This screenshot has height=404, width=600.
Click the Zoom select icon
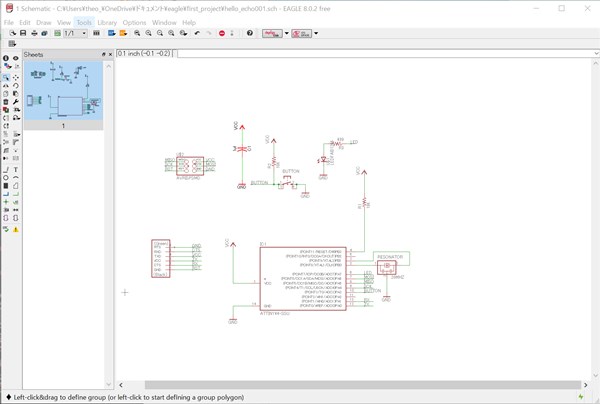pos(183,33)
